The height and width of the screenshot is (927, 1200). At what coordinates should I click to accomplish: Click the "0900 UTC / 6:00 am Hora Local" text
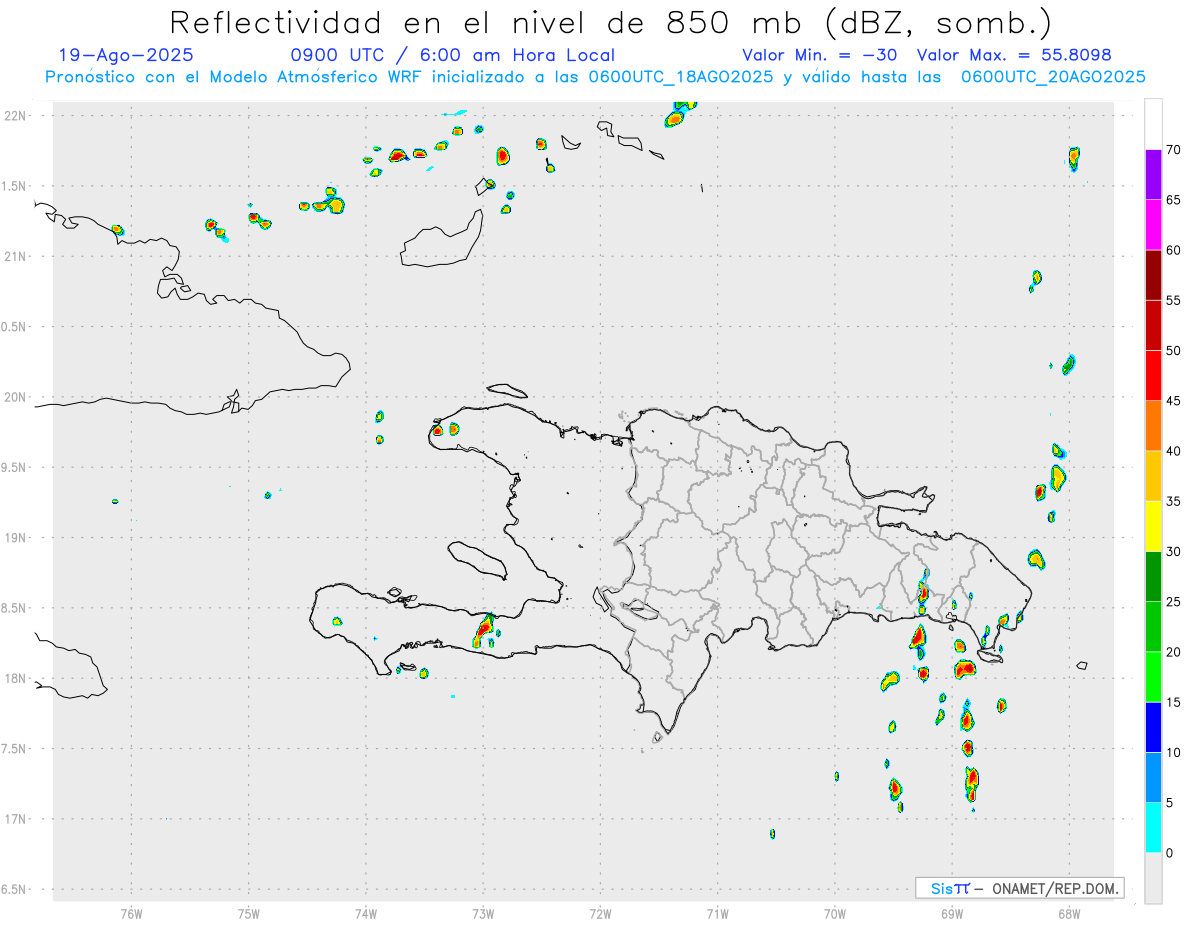[x=452, y=55]
